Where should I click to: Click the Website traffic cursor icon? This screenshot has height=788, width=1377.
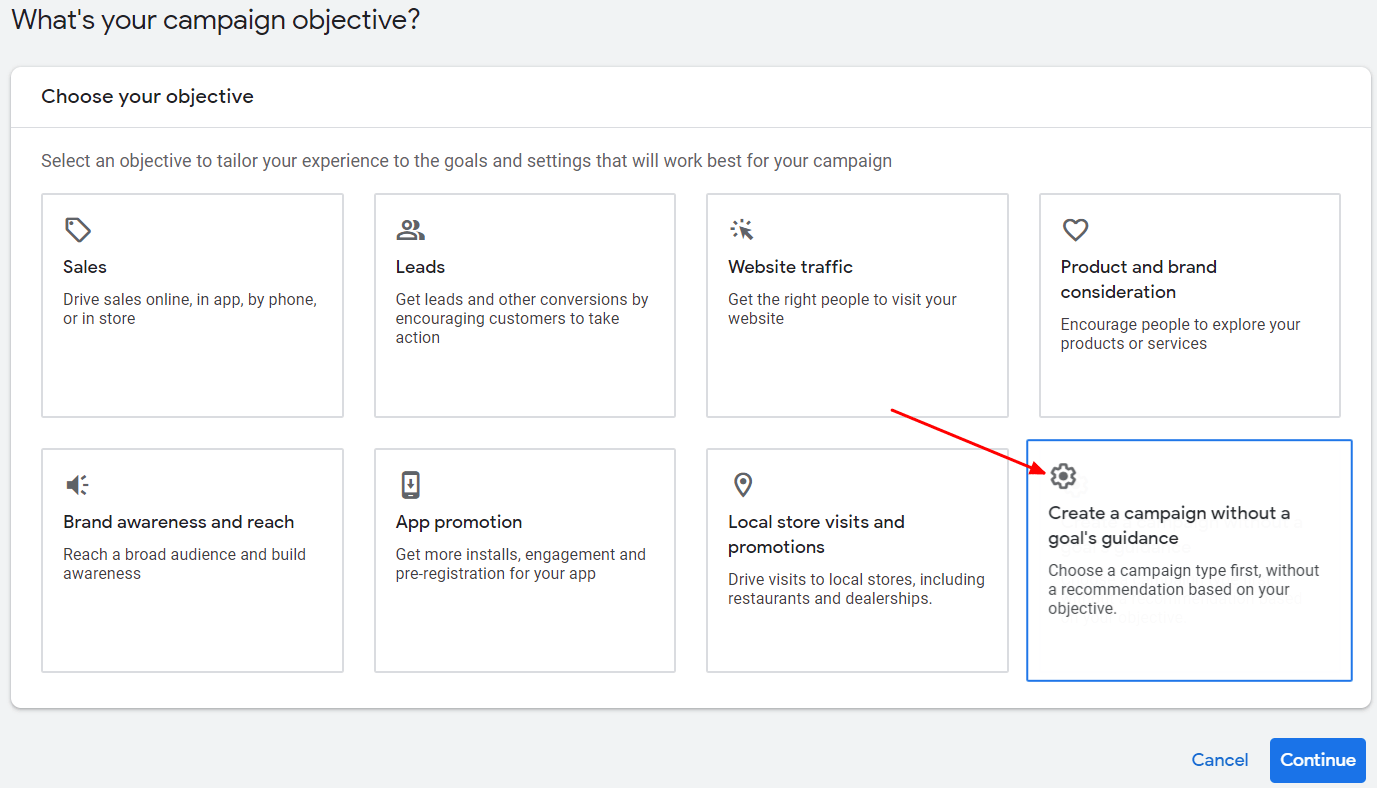(x=743, y=229)
